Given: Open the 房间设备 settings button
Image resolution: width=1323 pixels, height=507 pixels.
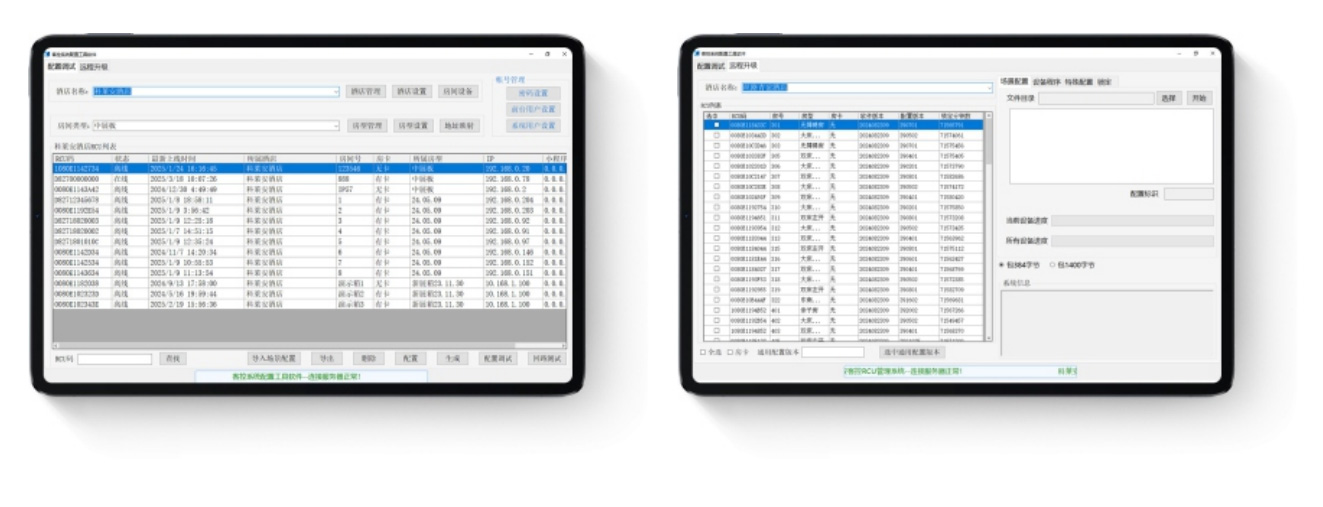Looking at the screenshot, I should pyautogui.click(x=459, y=91).
